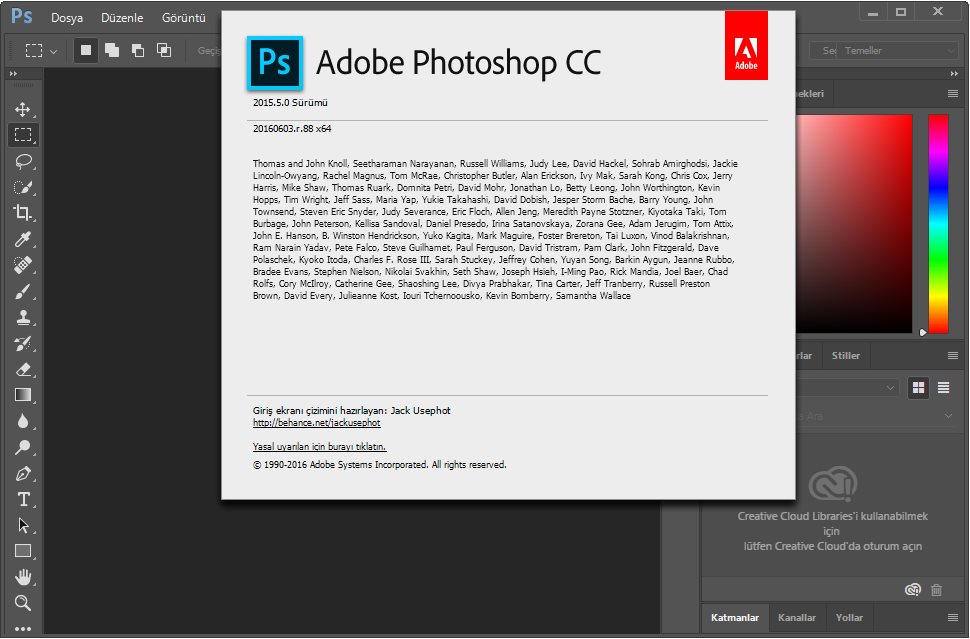This screenshot has height=639, width=970.
Task: Expand the toolbox with double-arrow button
Action: click(13, 74)
